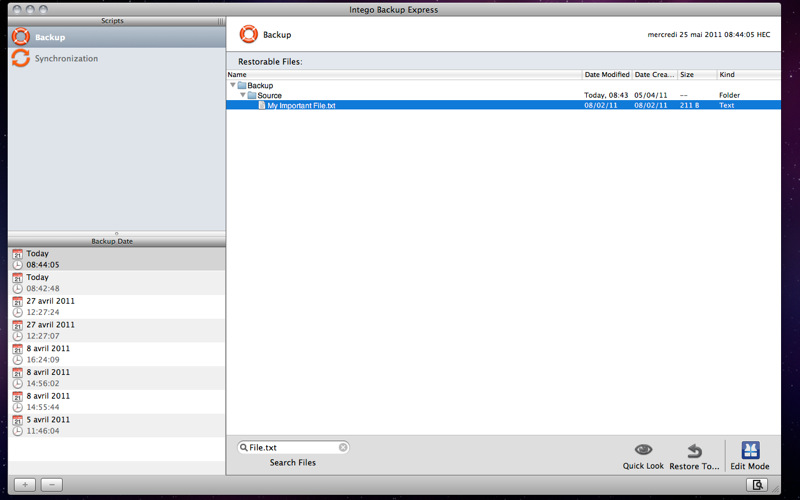The height and width of the screenshot is (500, 800).
Task: Click the Backup folder icon in tree
Action: click(242, 85)
